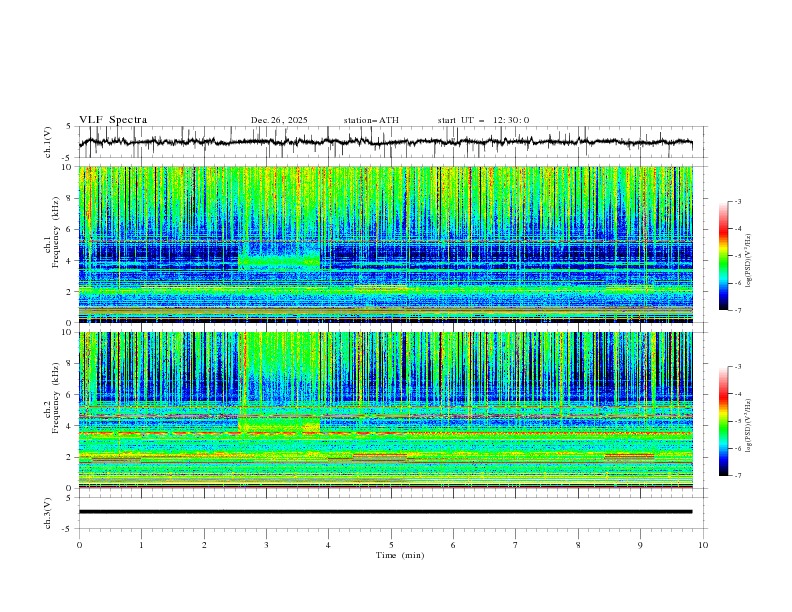Viewport: 792px width, 612px height.
Task: Click the yellow-green 4 kHz burst in ch.2 spectrogram
Action: (x=279, y=425)
